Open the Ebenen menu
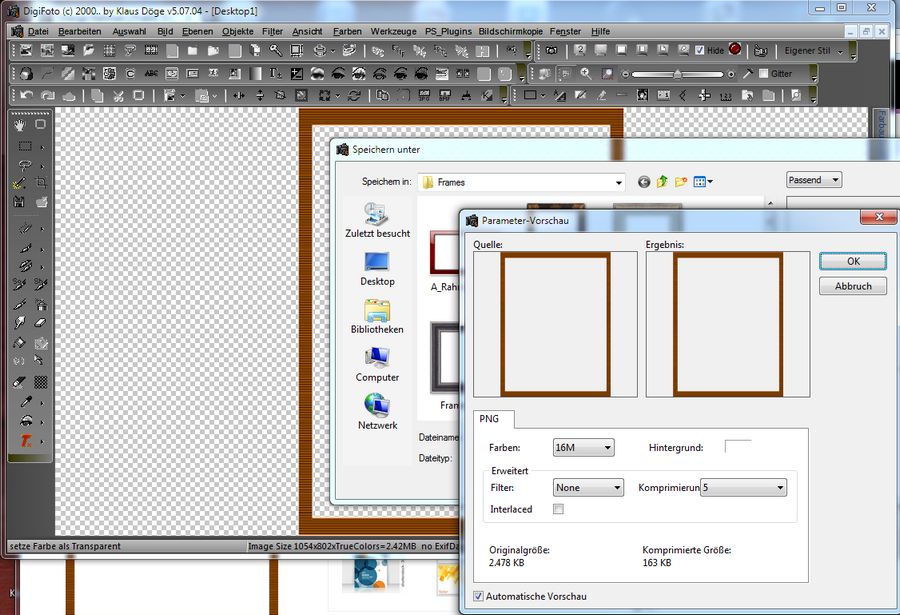900x615 pixels. pyautogui.click(x=197, y=31)
